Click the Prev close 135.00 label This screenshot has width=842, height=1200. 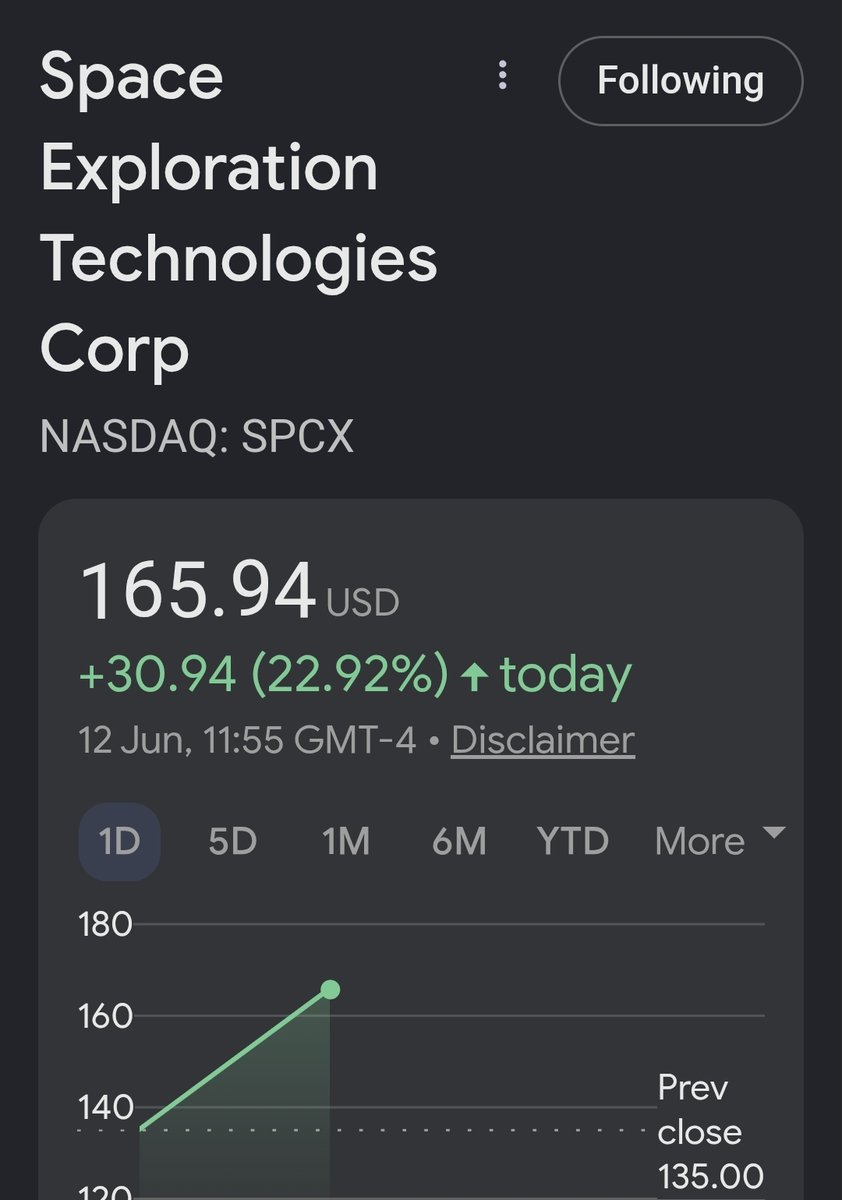pos(710,1132)
